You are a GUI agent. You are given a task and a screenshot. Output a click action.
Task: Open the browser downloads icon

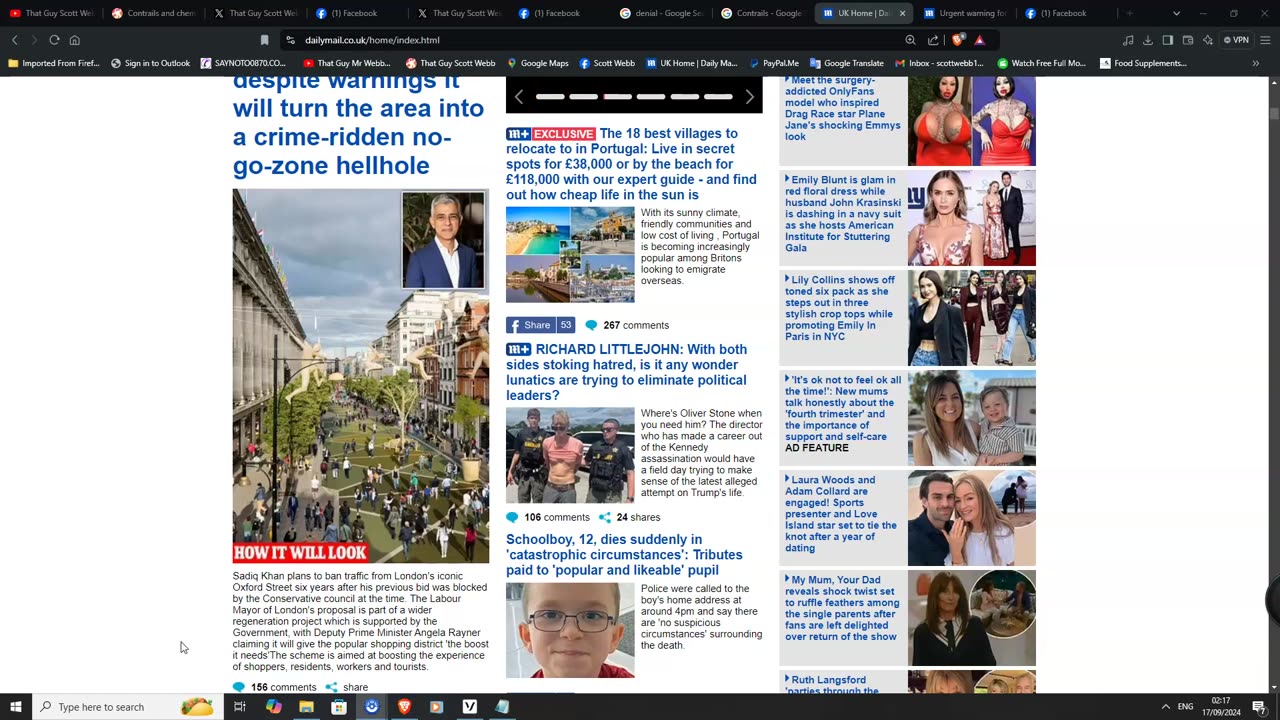1148,40
